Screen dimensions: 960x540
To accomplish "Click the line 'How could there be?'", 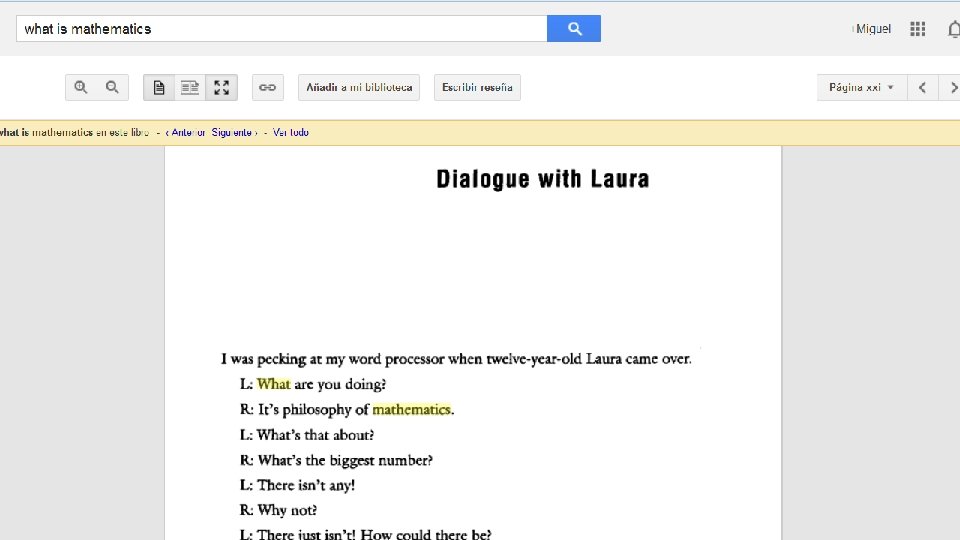I will pos(426,534).
